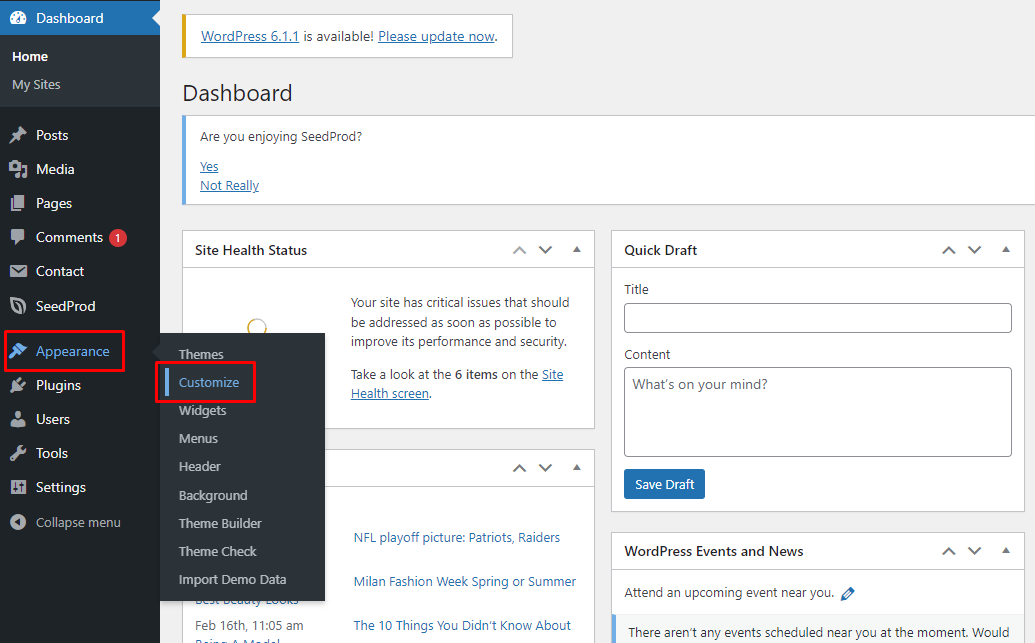The image size is (1035, 643).
Task: Open My Sites in the sidebar
Action: [36, 85]
